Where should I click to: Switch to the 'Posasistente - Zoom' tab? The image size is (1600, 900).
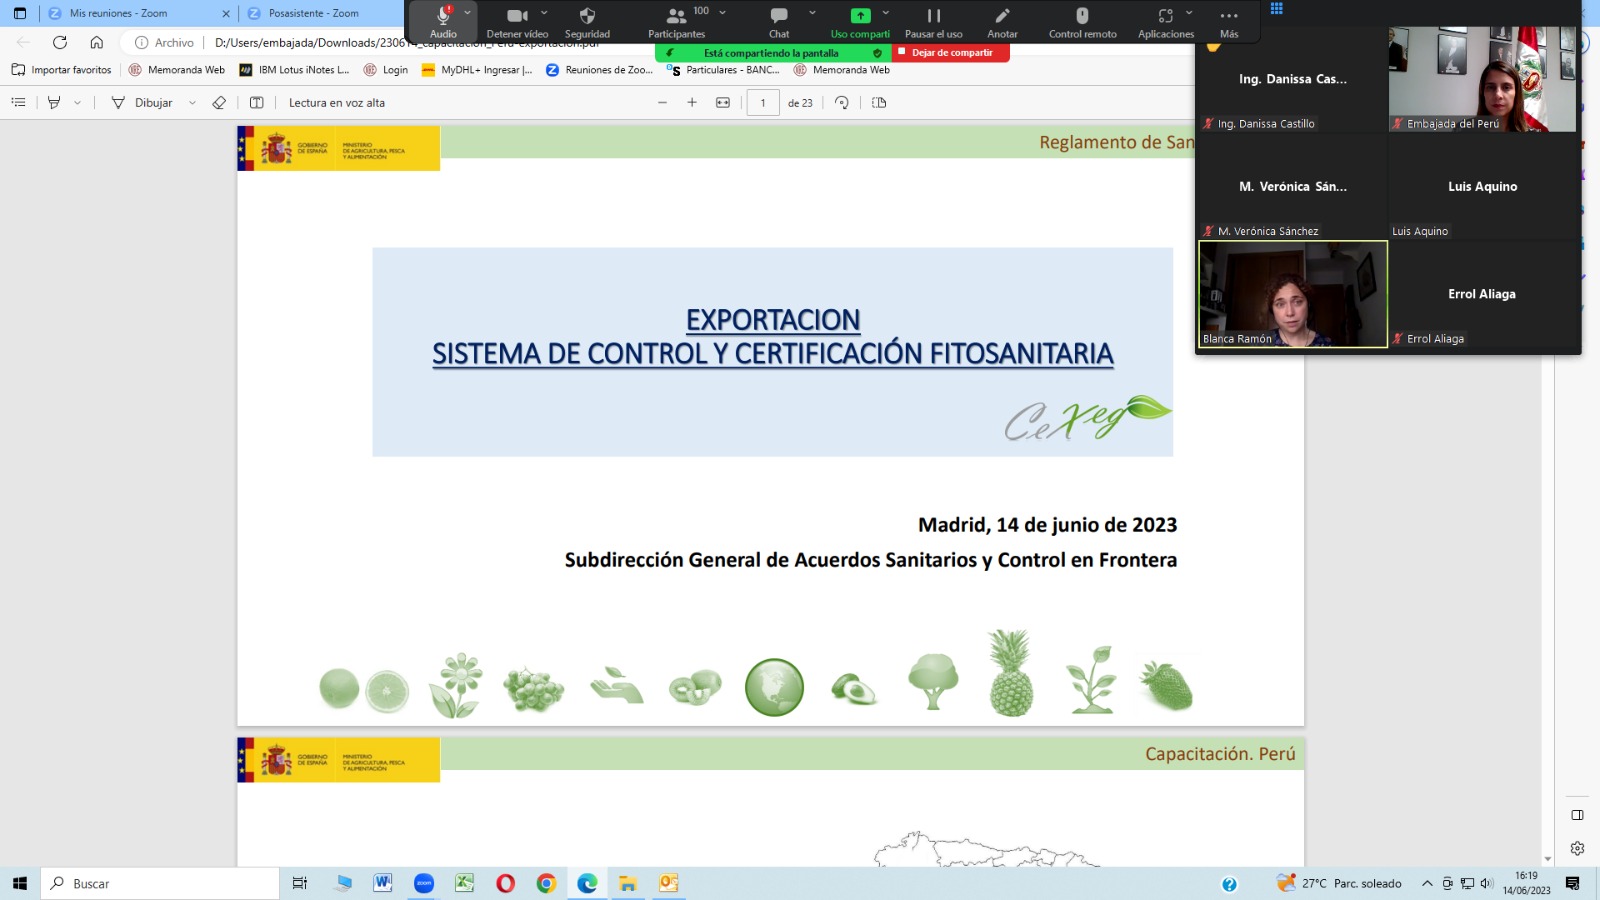point(314,13)
